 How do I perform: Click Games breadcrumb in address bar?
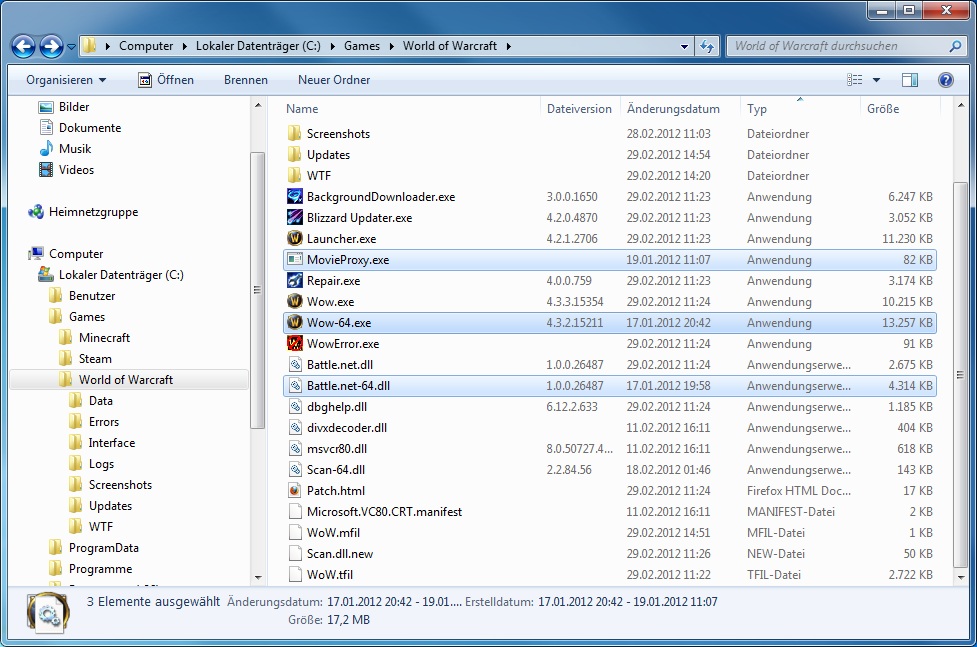click(361, 46)
